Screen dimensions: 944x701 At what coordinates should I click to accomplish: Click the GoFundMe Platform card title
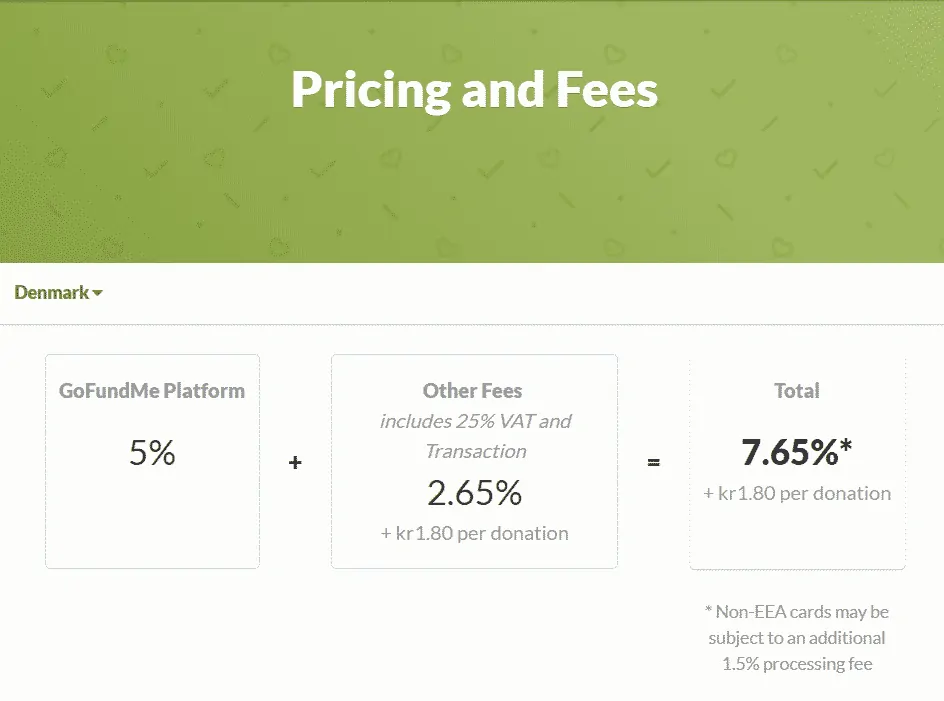[x=151, y=391]
